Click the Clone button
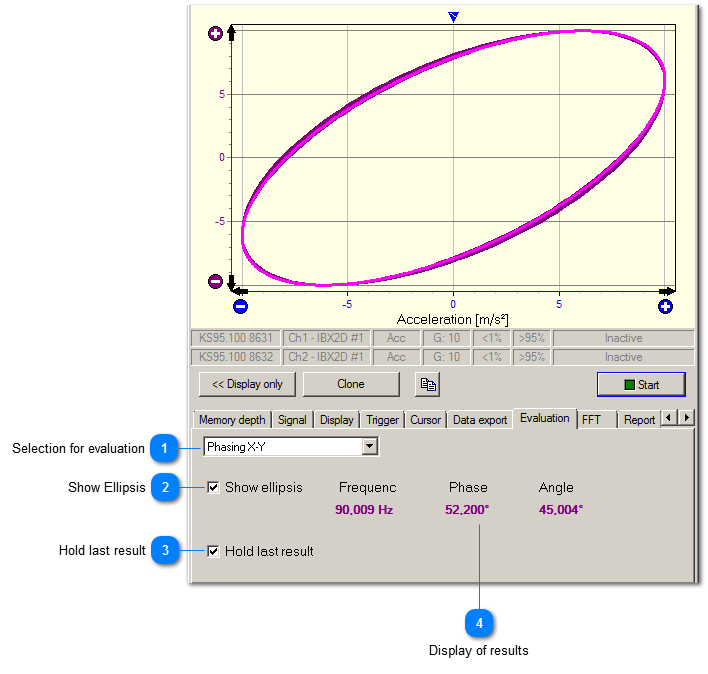Viewport: 708px width, 674px height. click(351, 384)
